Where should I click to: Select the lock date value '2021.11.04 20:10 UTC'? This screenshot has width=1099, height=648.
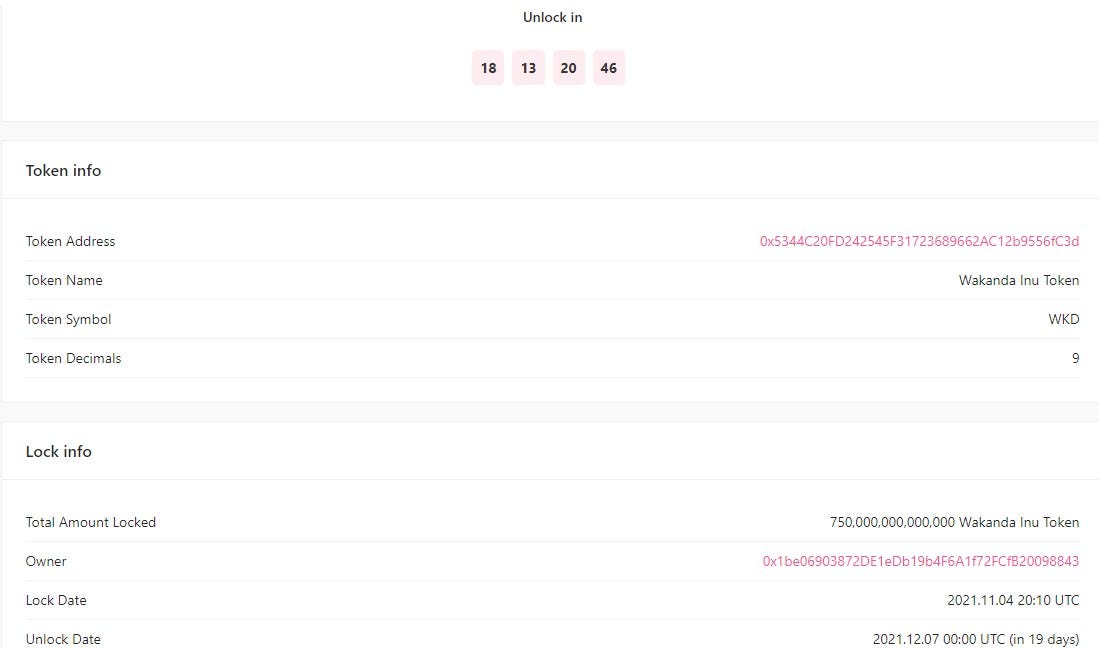point(1013,600)
